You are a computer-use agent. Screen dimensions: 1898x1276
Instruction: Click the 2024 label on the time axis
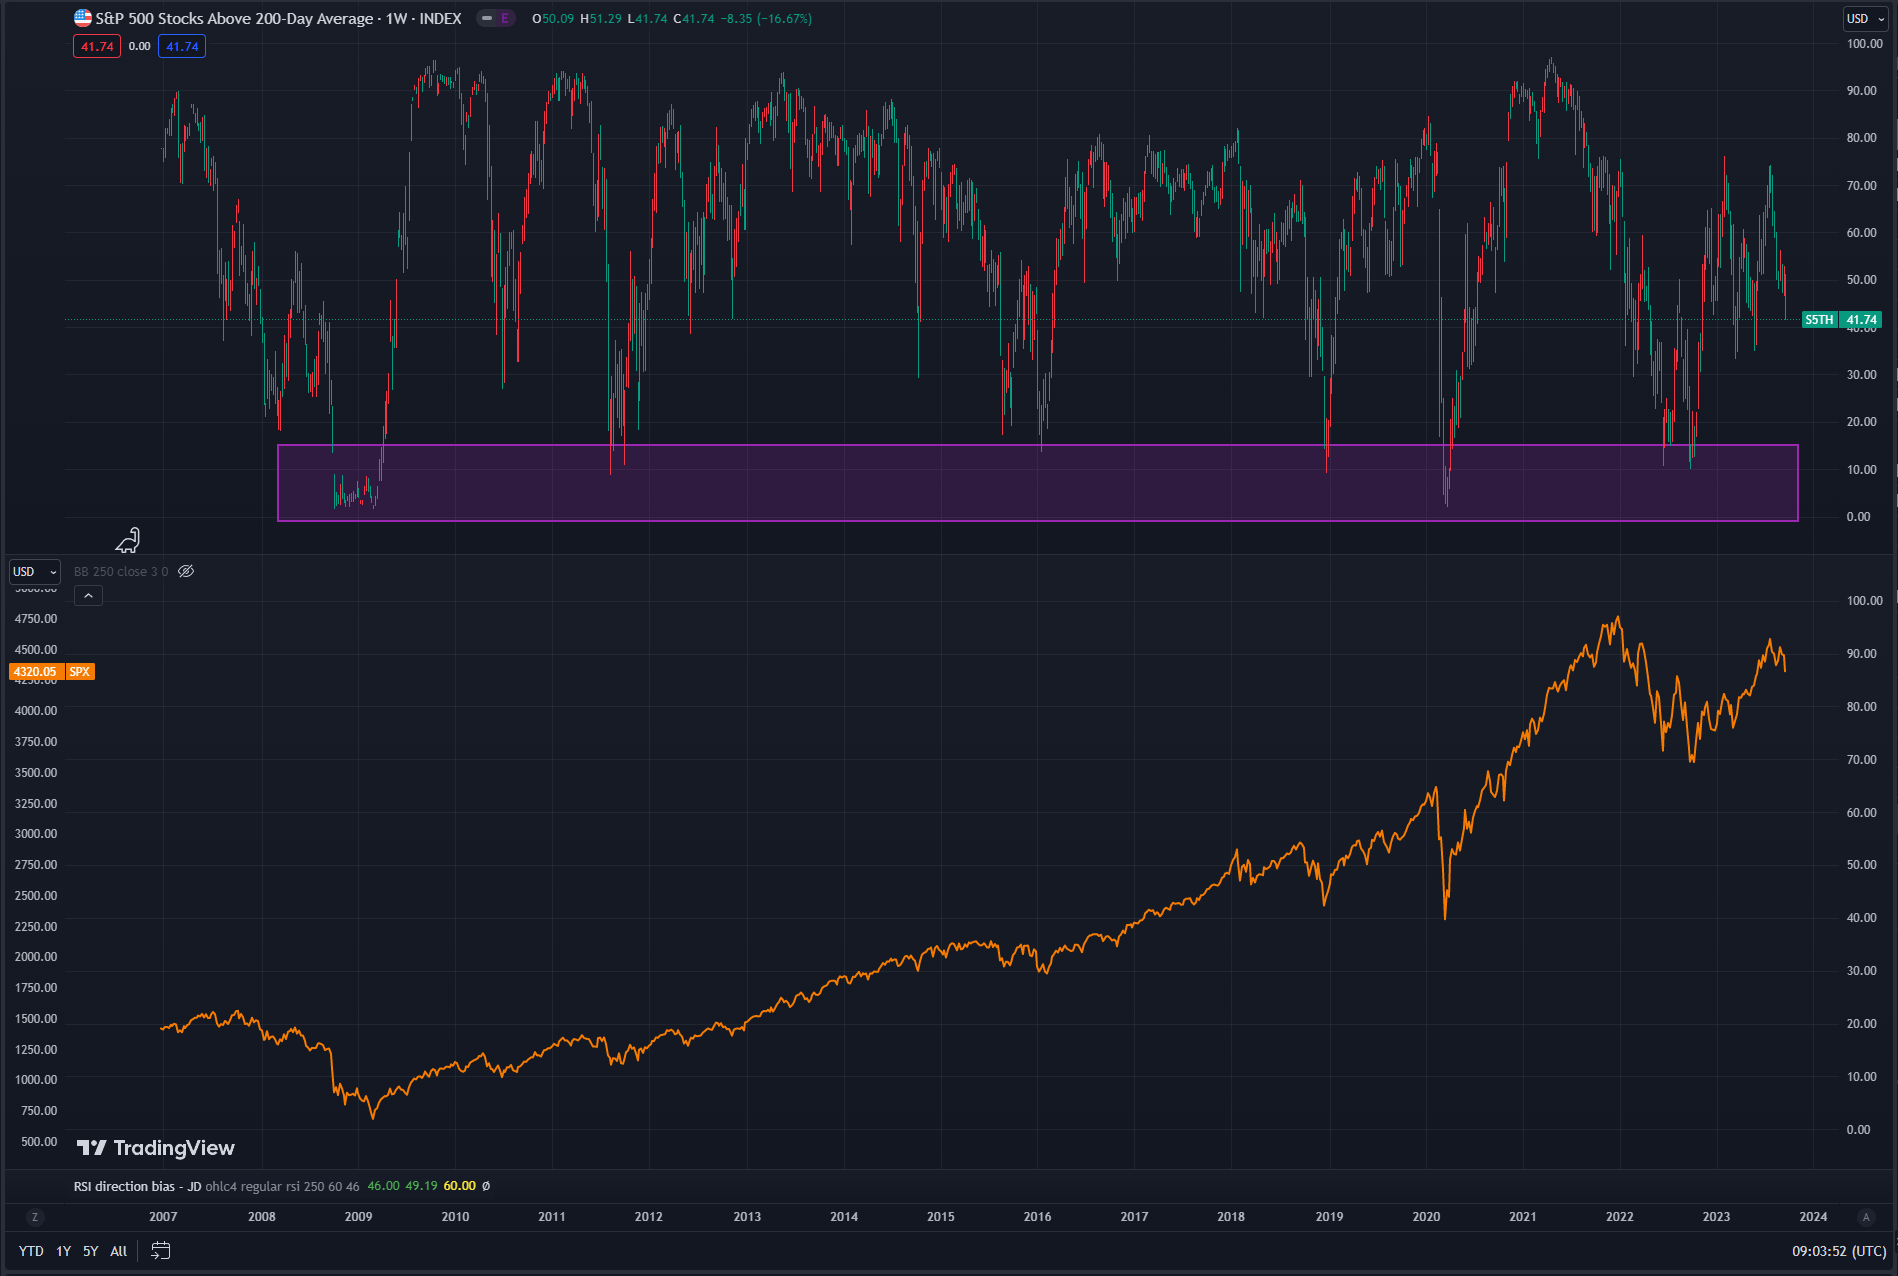tap(1813, 1217)
